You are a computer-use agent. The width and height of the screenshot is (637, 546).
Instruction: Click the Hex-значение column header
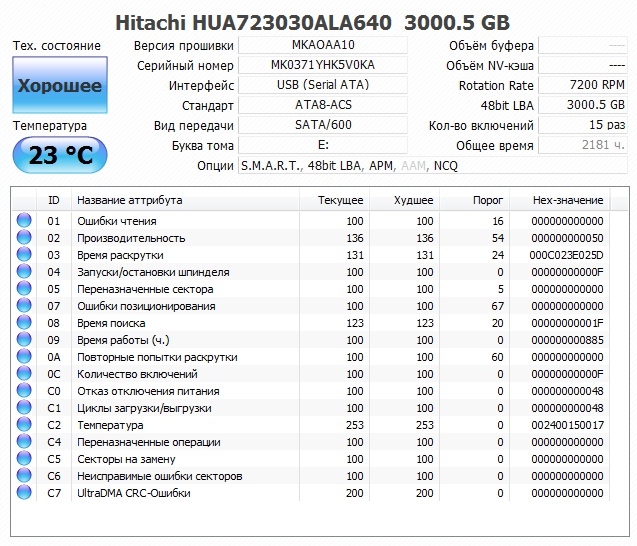559,200
